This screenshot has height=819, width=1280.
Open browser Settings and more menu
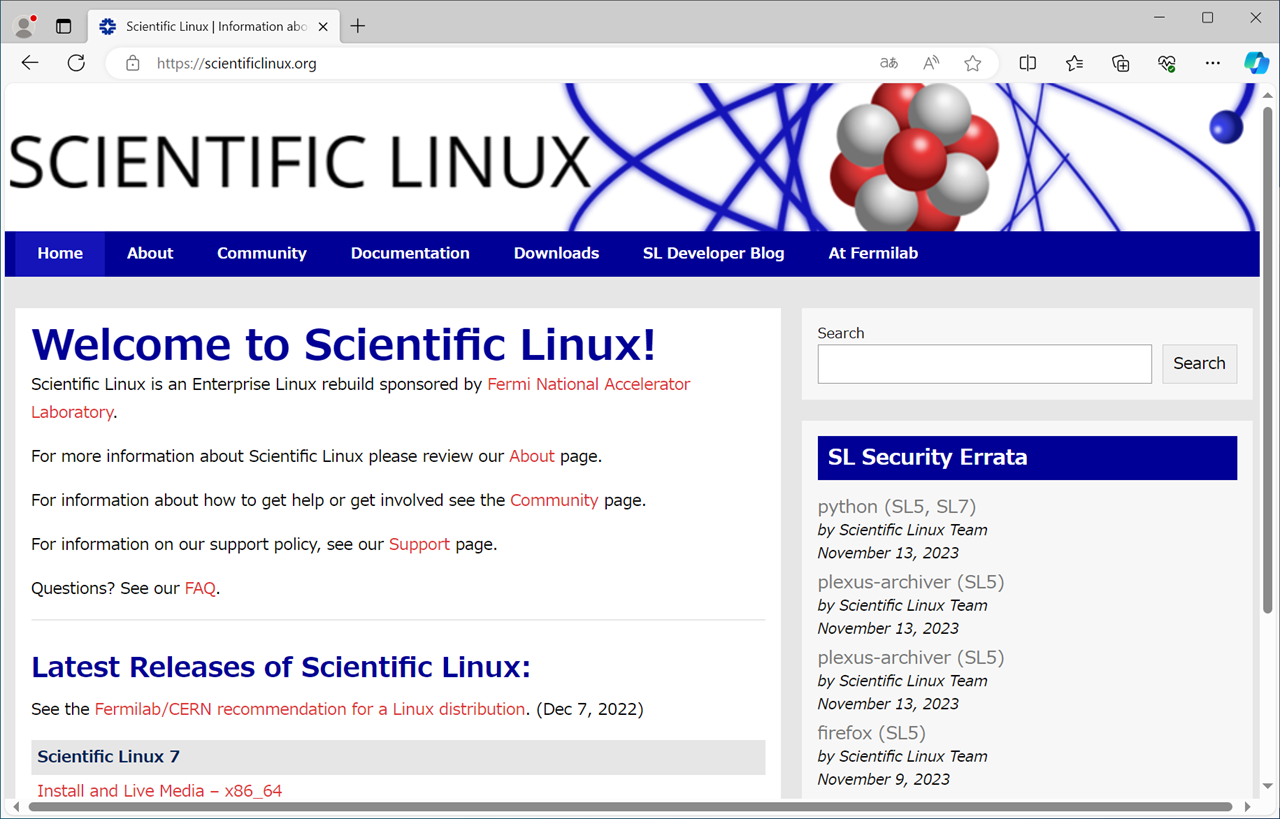point(1212,63)
